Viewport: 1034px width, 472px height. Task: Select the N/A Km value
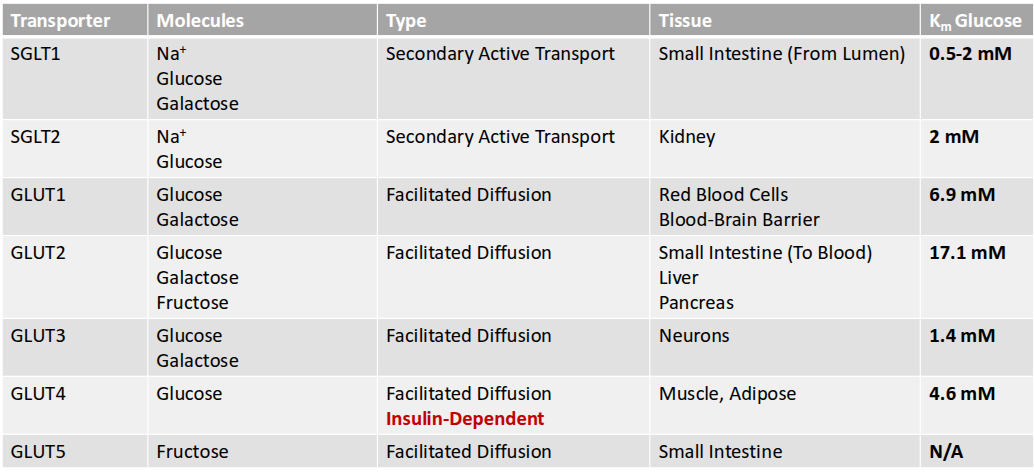click(946, 452)
